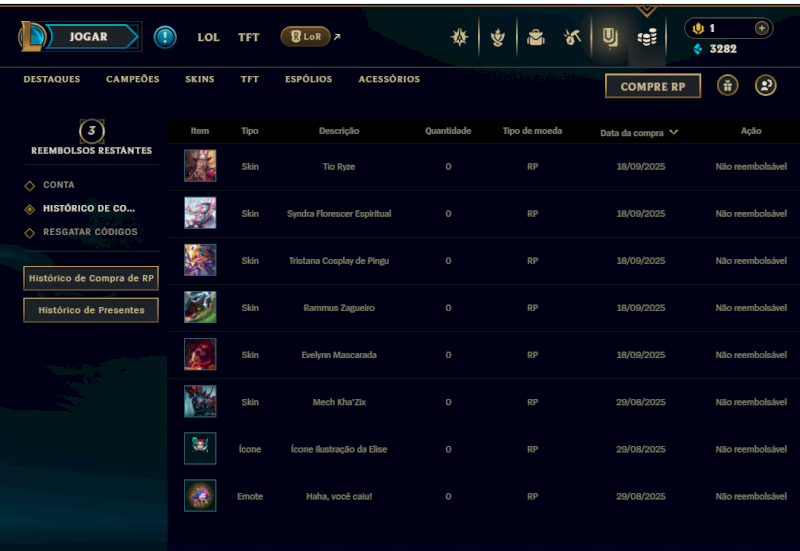This screenshot has height=551, width=800.
Task: Click the Tipo de moeda column header
Action: [532, 131]
